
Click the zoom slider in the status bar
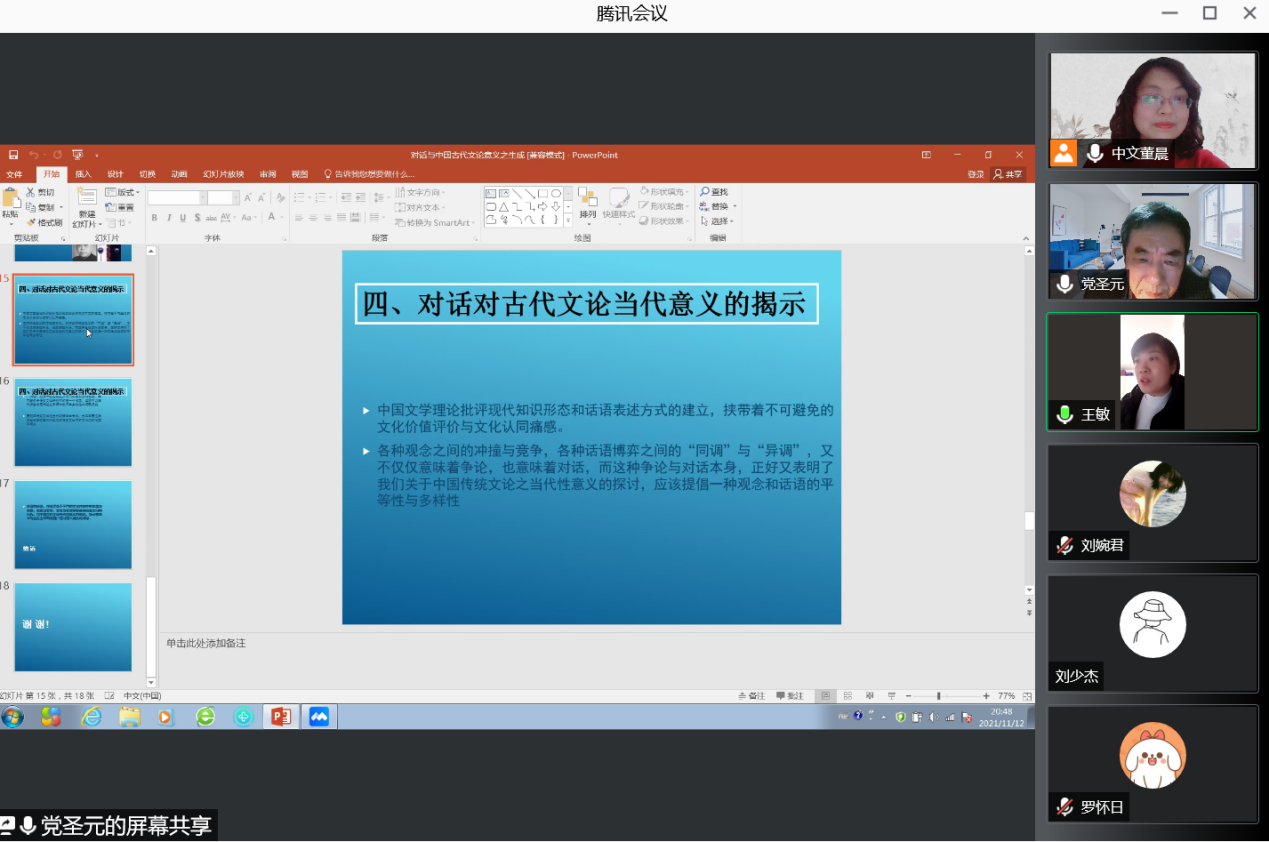(938, 696)
